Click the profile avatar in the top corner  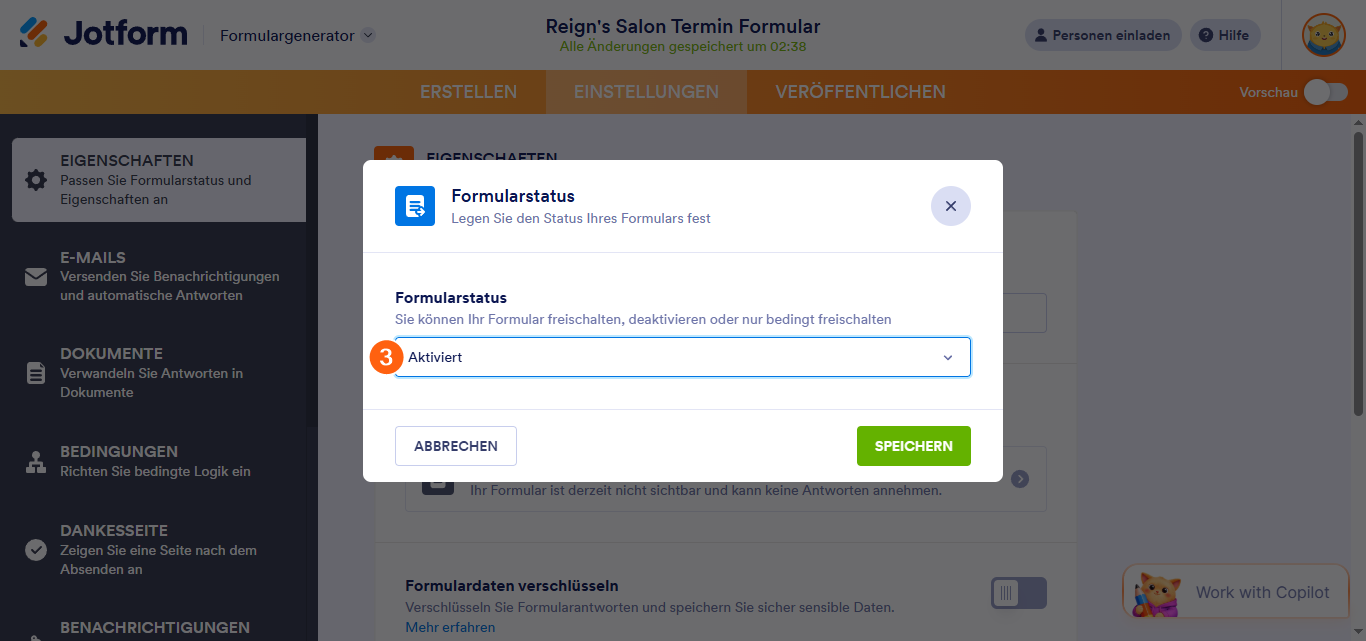point(1323,33)
